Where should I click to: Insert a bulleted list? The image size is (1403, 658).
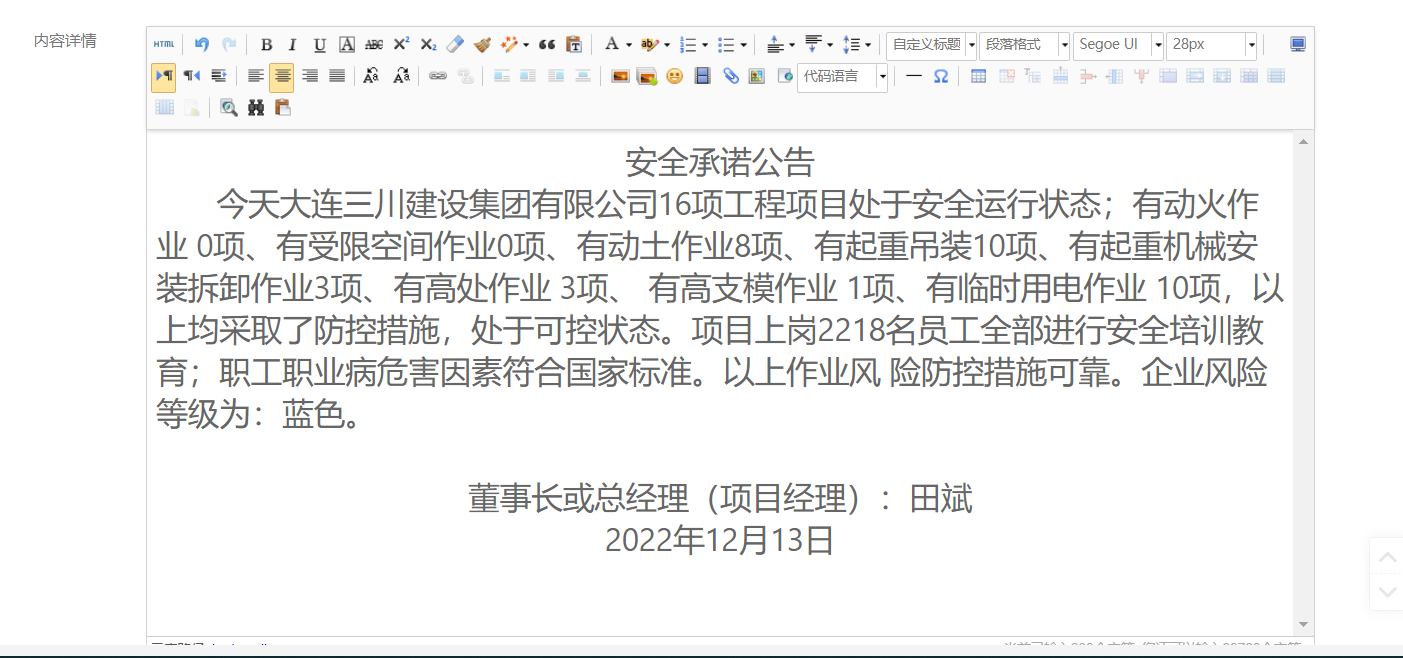(x=726, y=44)
